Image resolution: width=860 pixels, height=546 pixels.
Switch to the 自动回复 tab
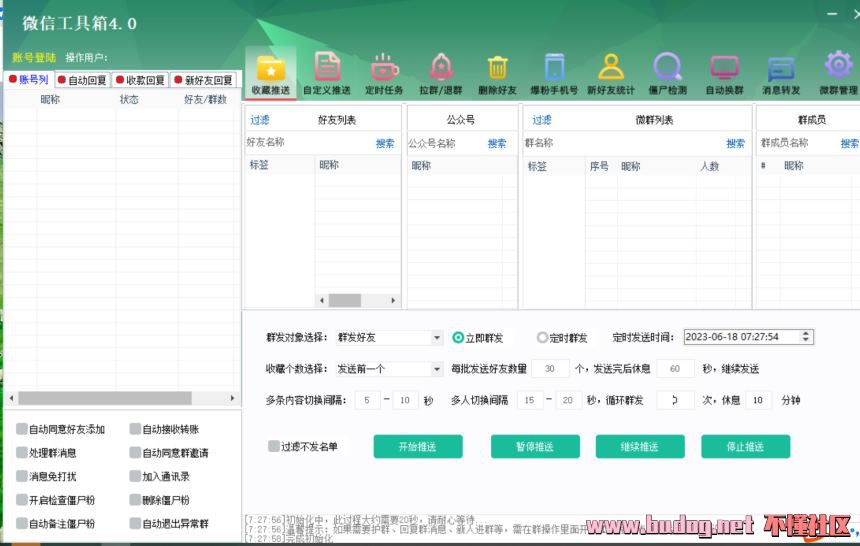pyautogui.click(x=83, y=80)
